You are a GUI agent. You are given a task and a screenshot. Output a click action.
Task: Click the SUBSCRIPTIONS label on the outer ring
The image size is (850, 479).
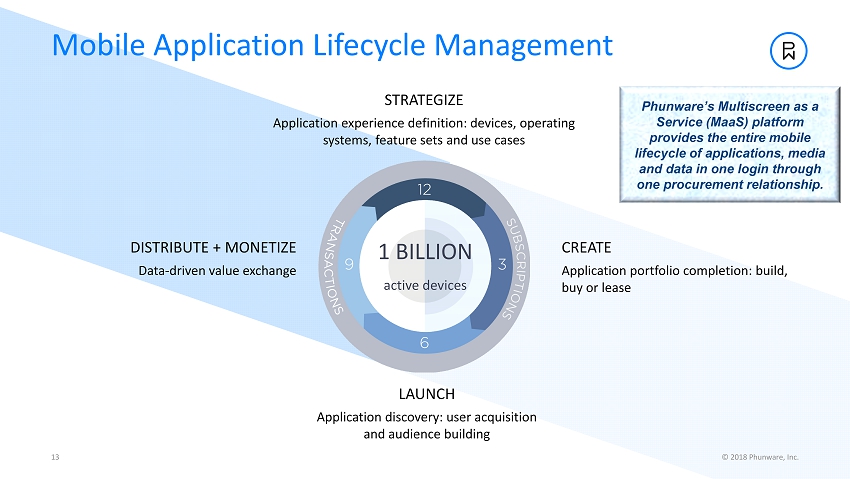click(x=524, y=267)
